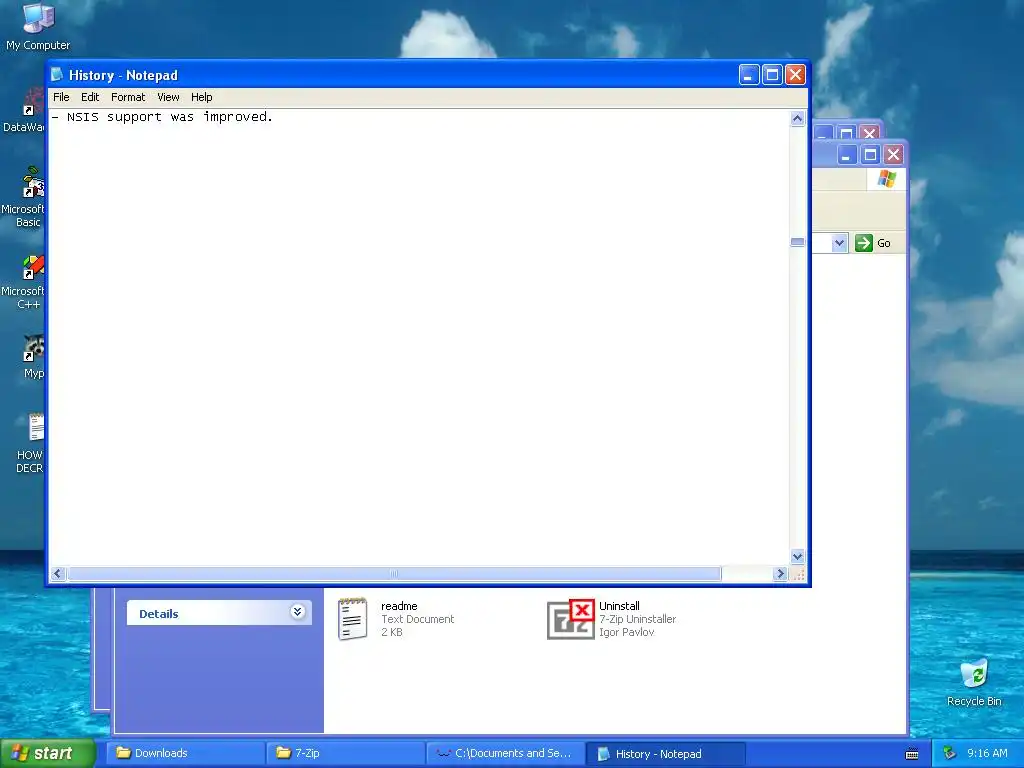Screen dimensions: 1024x768
Task: Click the horizontal scrollbar thumb in Notepad
Action: tap(394, 573)
